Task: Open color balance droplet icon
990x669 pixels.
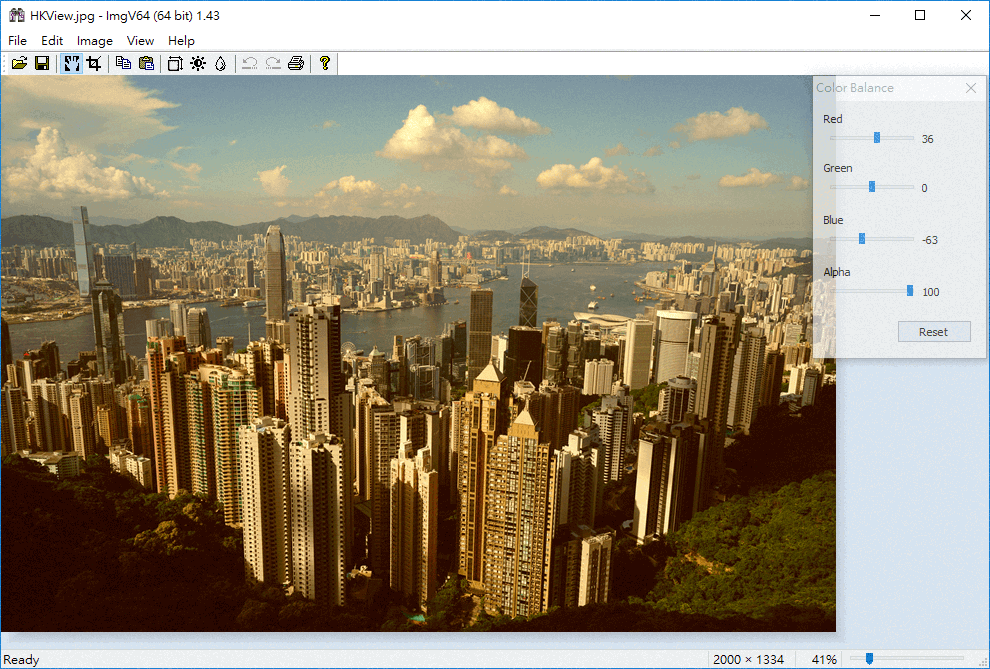Action: tap(220, 63)
